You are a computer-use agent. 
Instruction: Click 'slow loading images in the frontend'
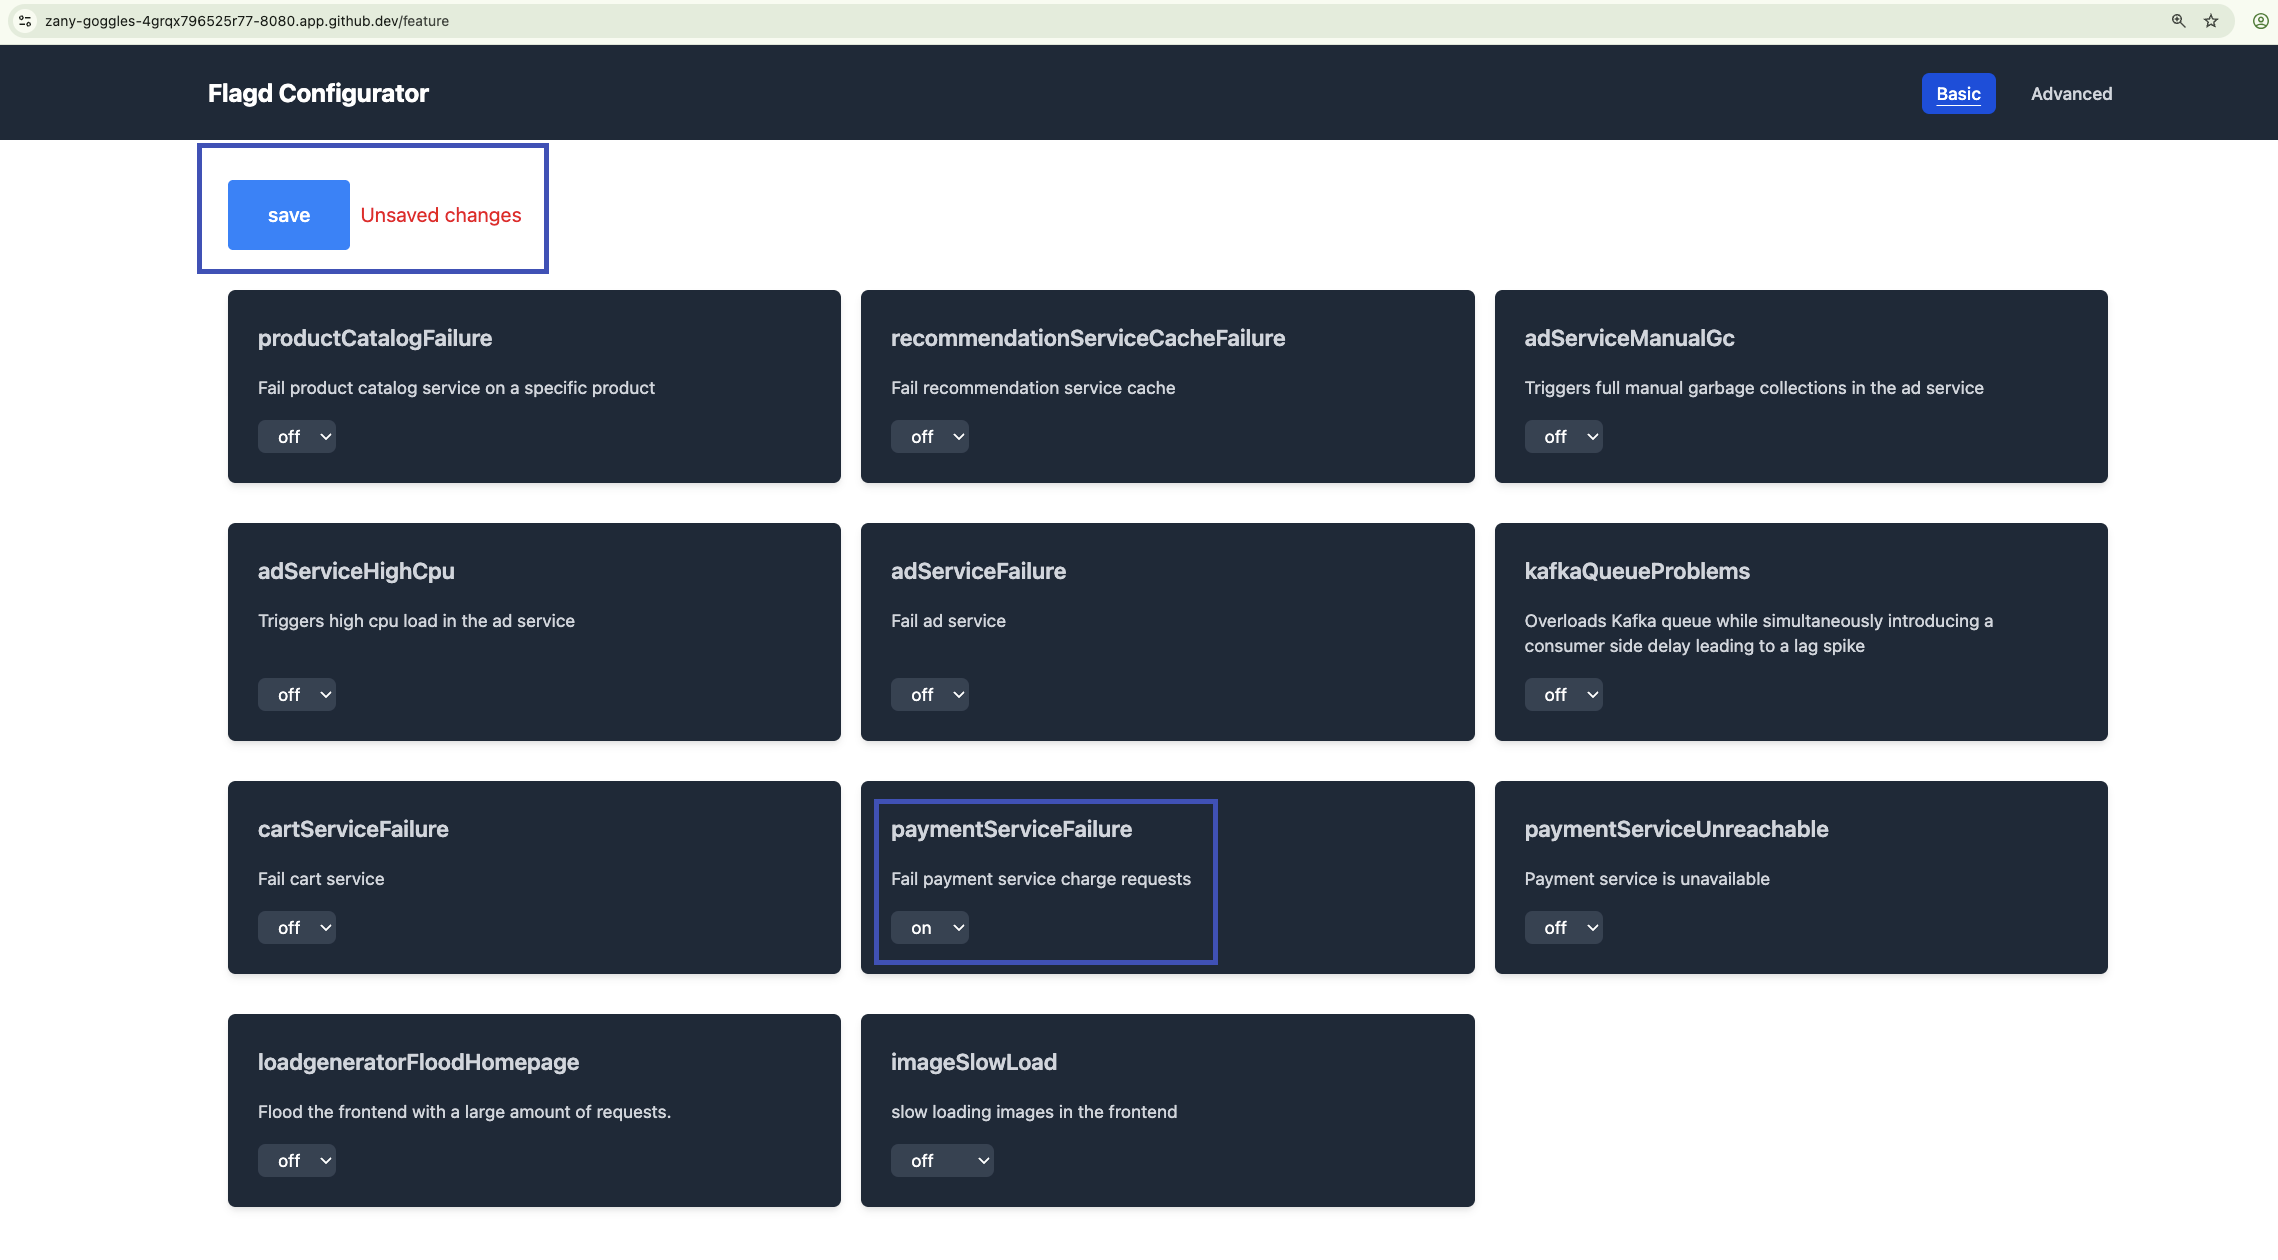(1034, 1112)
